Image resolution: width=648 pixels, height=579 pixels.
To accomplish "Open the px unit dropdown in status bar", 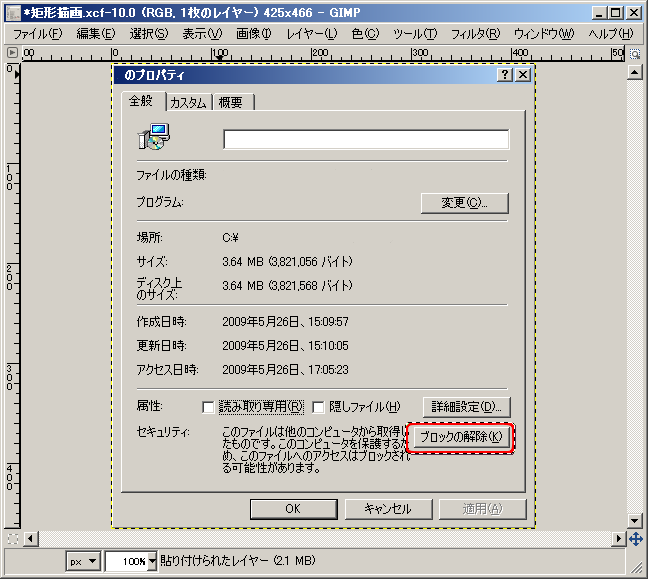I will (x=83, y=561).
